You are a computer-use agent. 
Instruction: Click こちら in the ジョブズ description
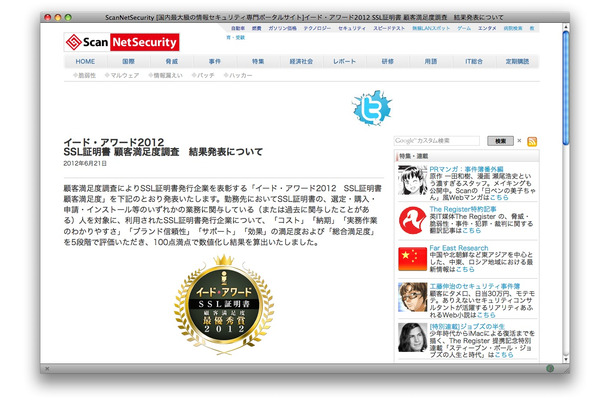coord(504,354)
